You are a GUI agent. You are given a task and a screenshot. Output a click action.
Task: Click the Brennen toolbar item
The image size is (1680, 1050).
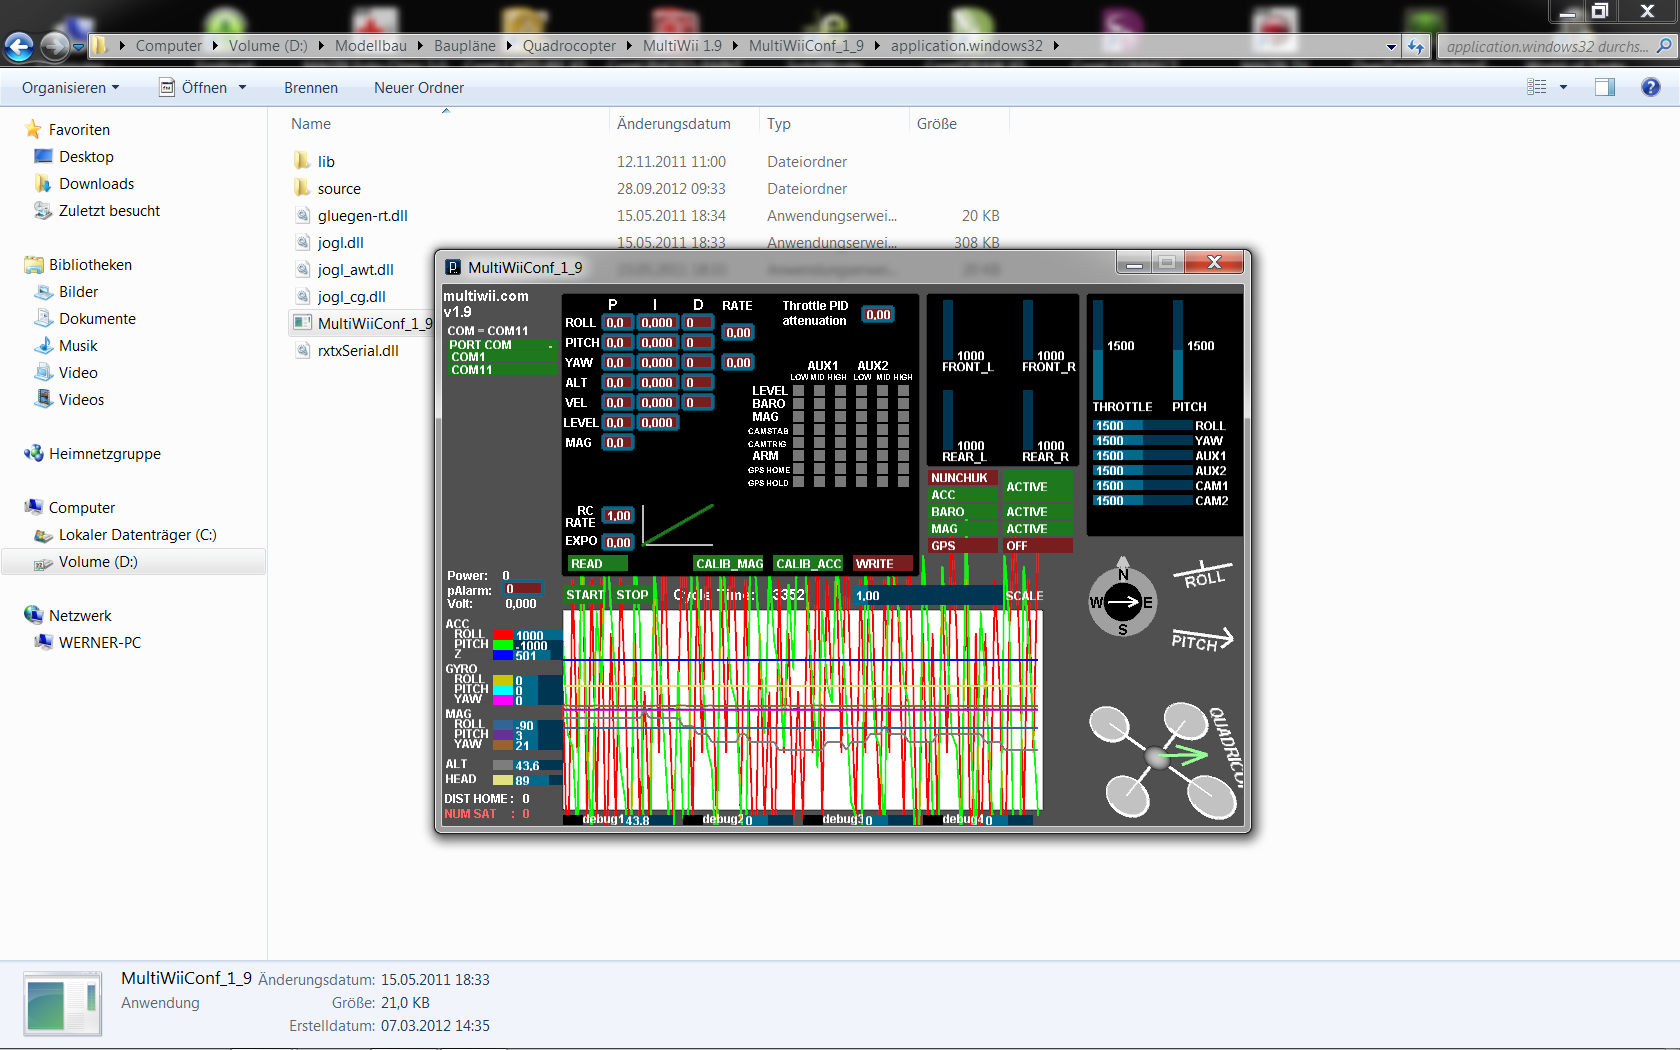311,88
